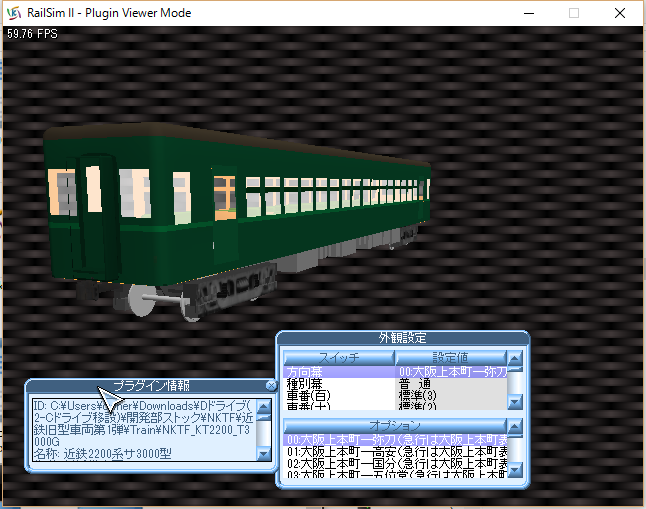
Task: Click the scroll-down arrow in the plugin info box
Action: tap(264, 453)
